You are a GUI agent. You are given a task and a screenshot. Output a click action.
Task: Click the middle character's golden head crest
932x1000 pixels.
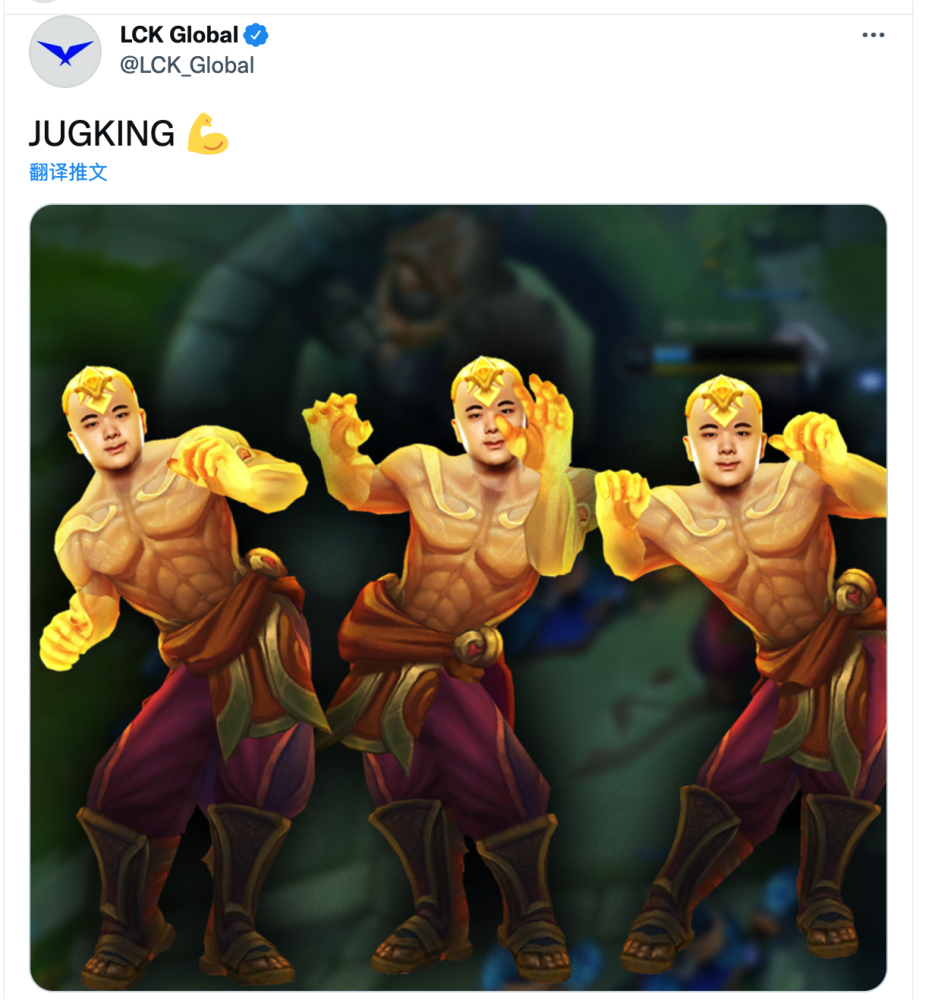[485, 376]
